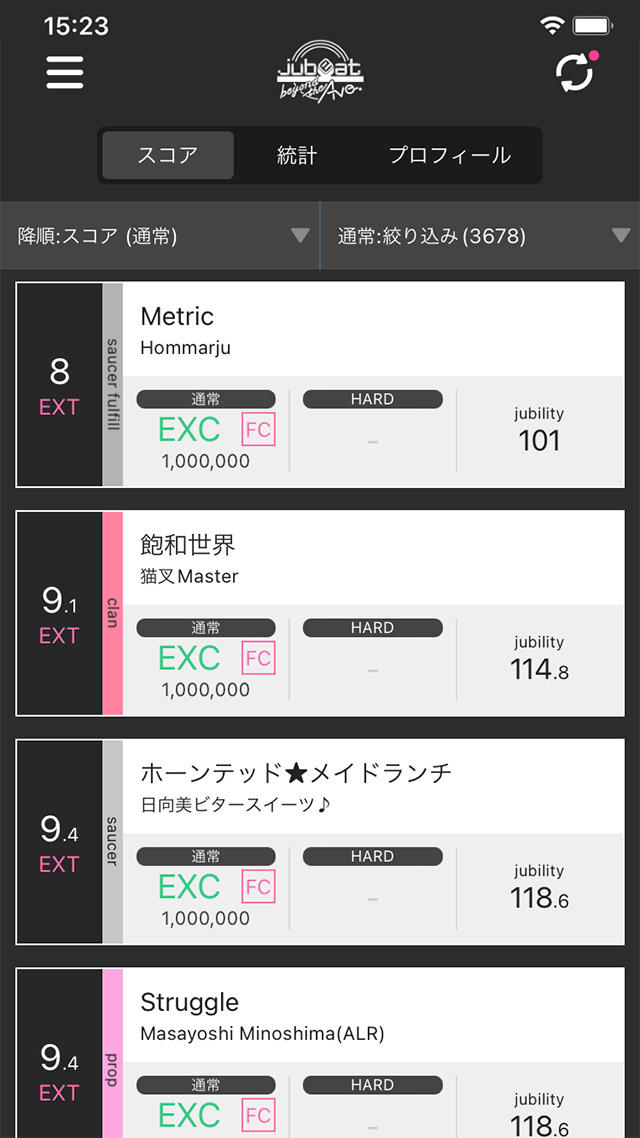Expand the sort order chevron arrow
The width and height of the screenshot is (640, 1138).
pyautogui.click(x=300, y=236)
